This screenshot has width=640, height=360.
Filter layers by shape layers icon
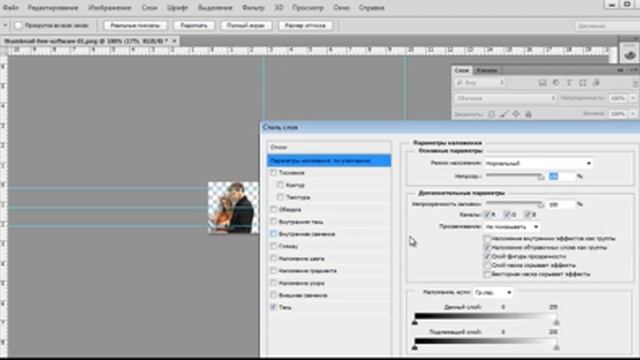(582, 83)
